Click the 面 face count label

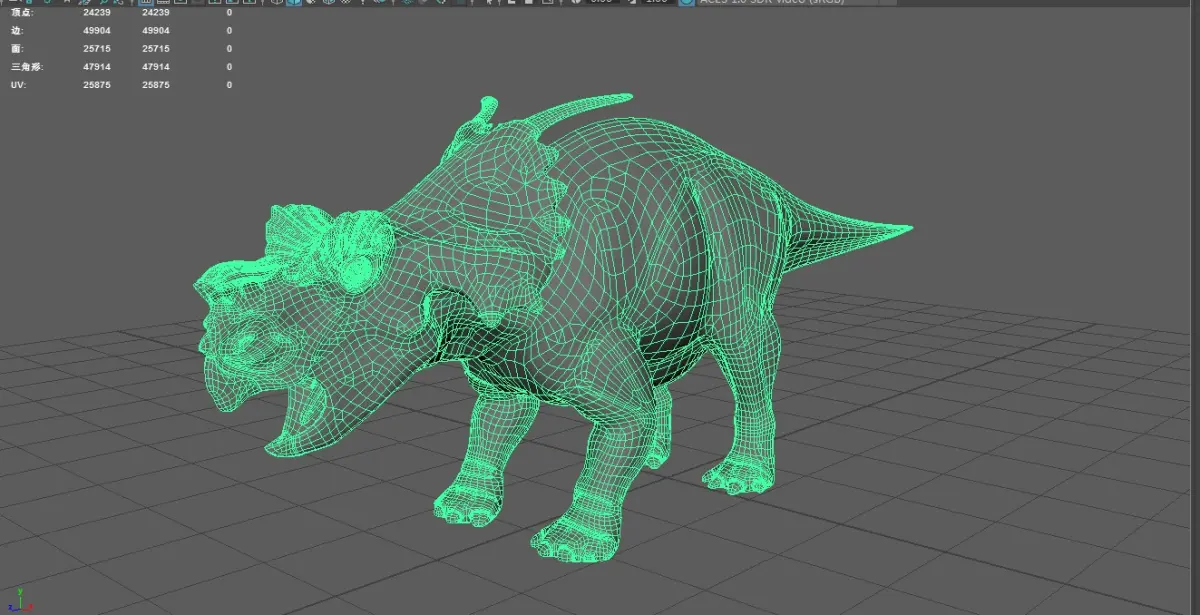[17, 49]
